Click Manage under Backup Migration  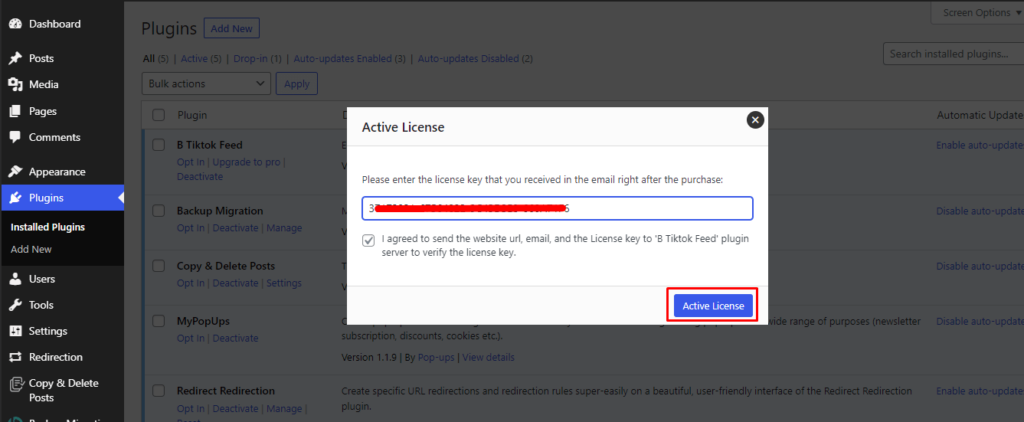(x=284, y=228)
